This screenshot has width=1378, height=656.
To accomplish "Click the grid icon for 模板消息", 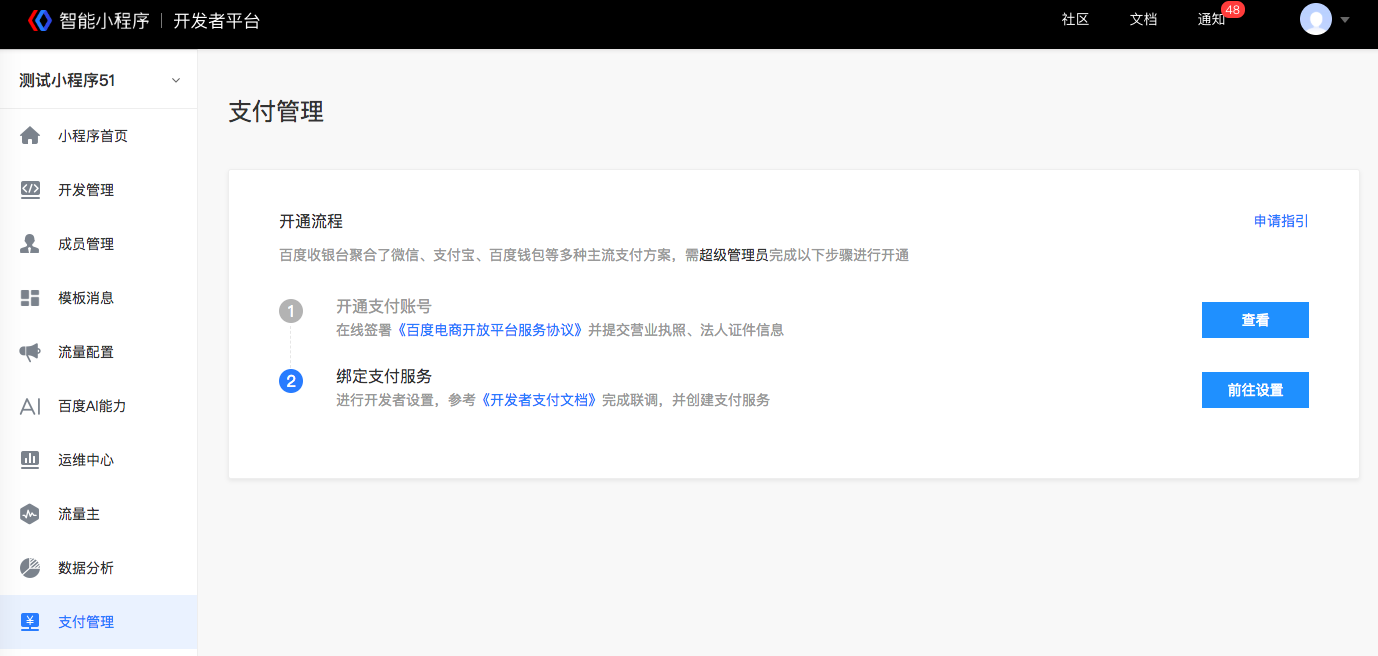I will (x=30, y=298).
